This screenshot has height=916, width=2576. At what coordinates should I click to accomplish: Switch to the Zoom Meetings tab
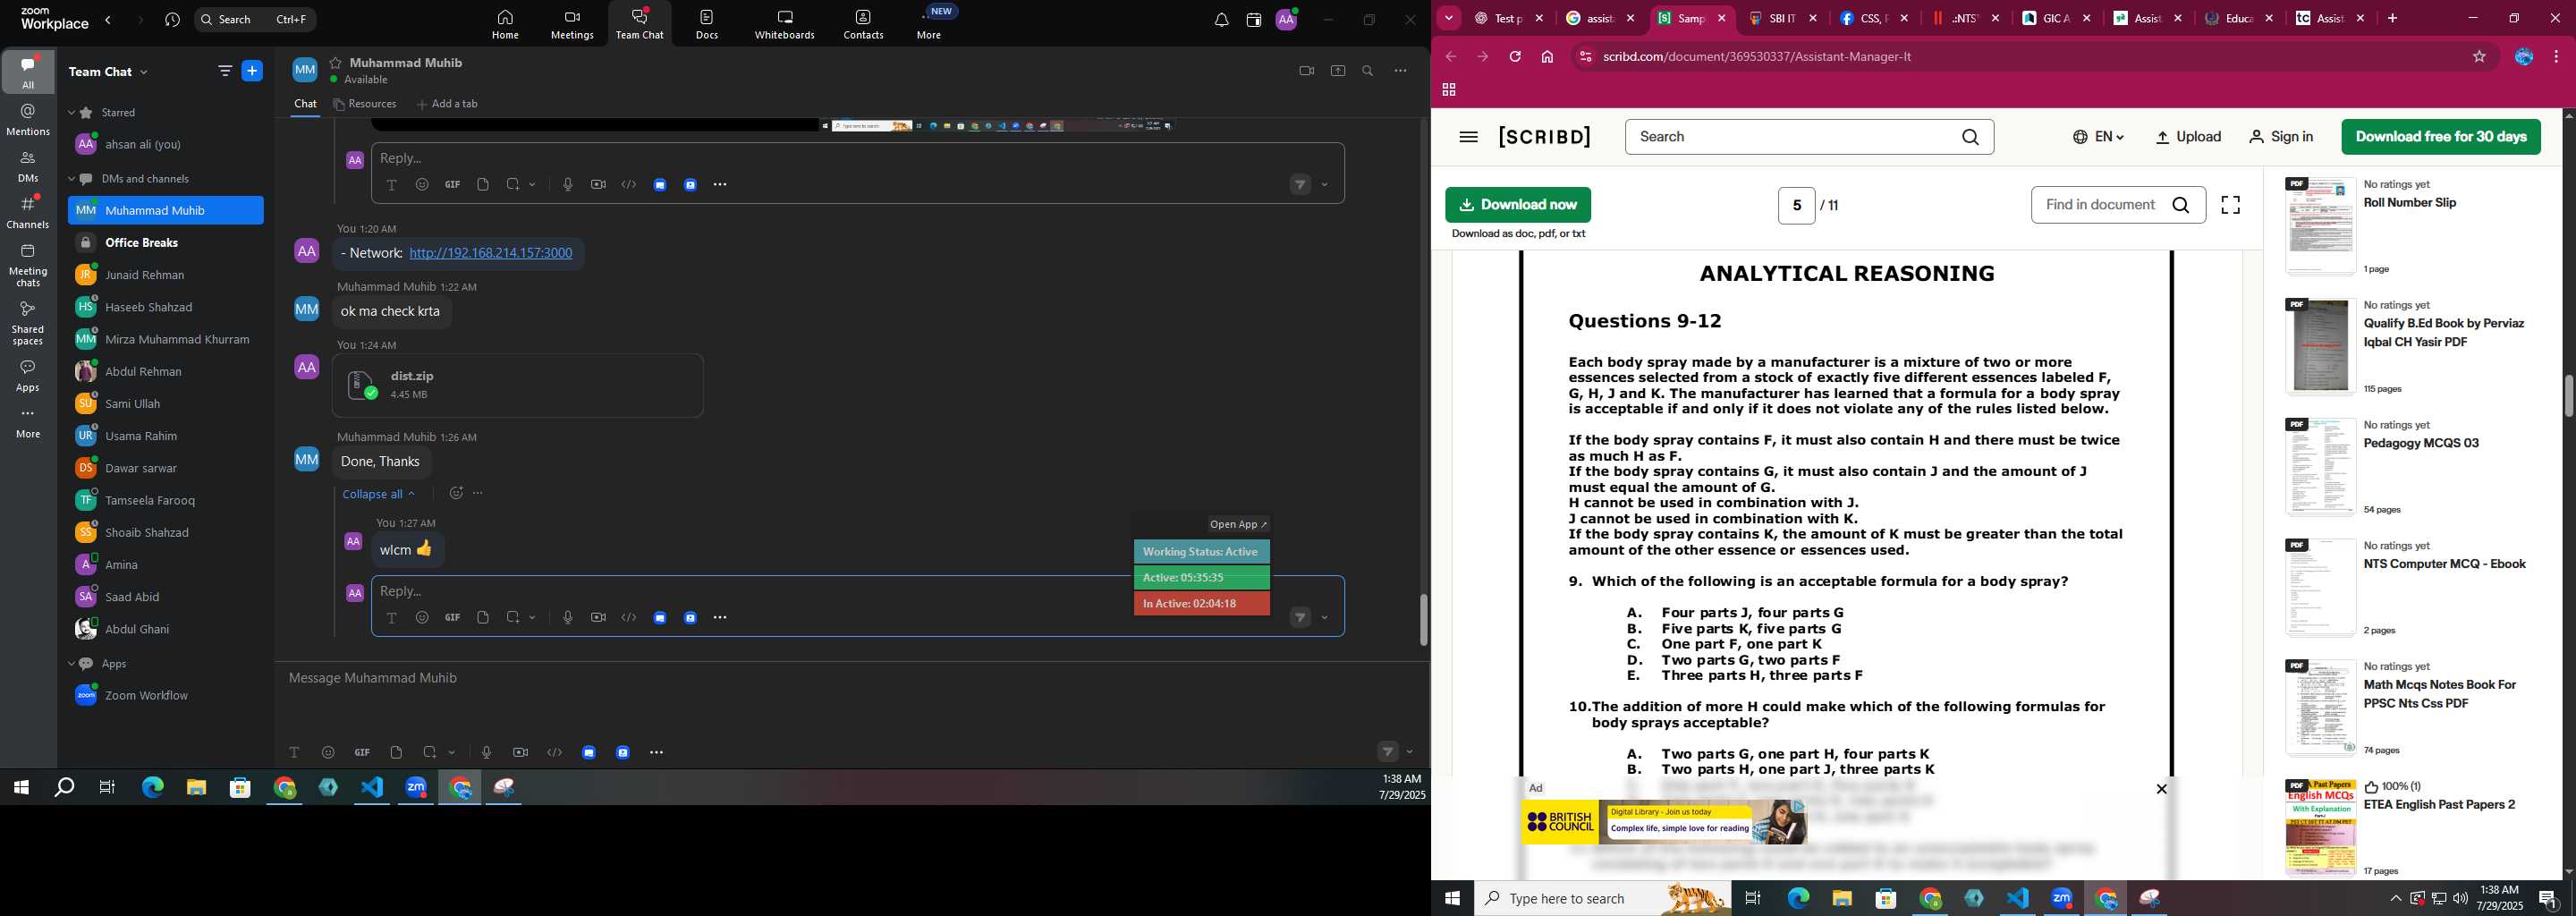[x=572, y=25]
